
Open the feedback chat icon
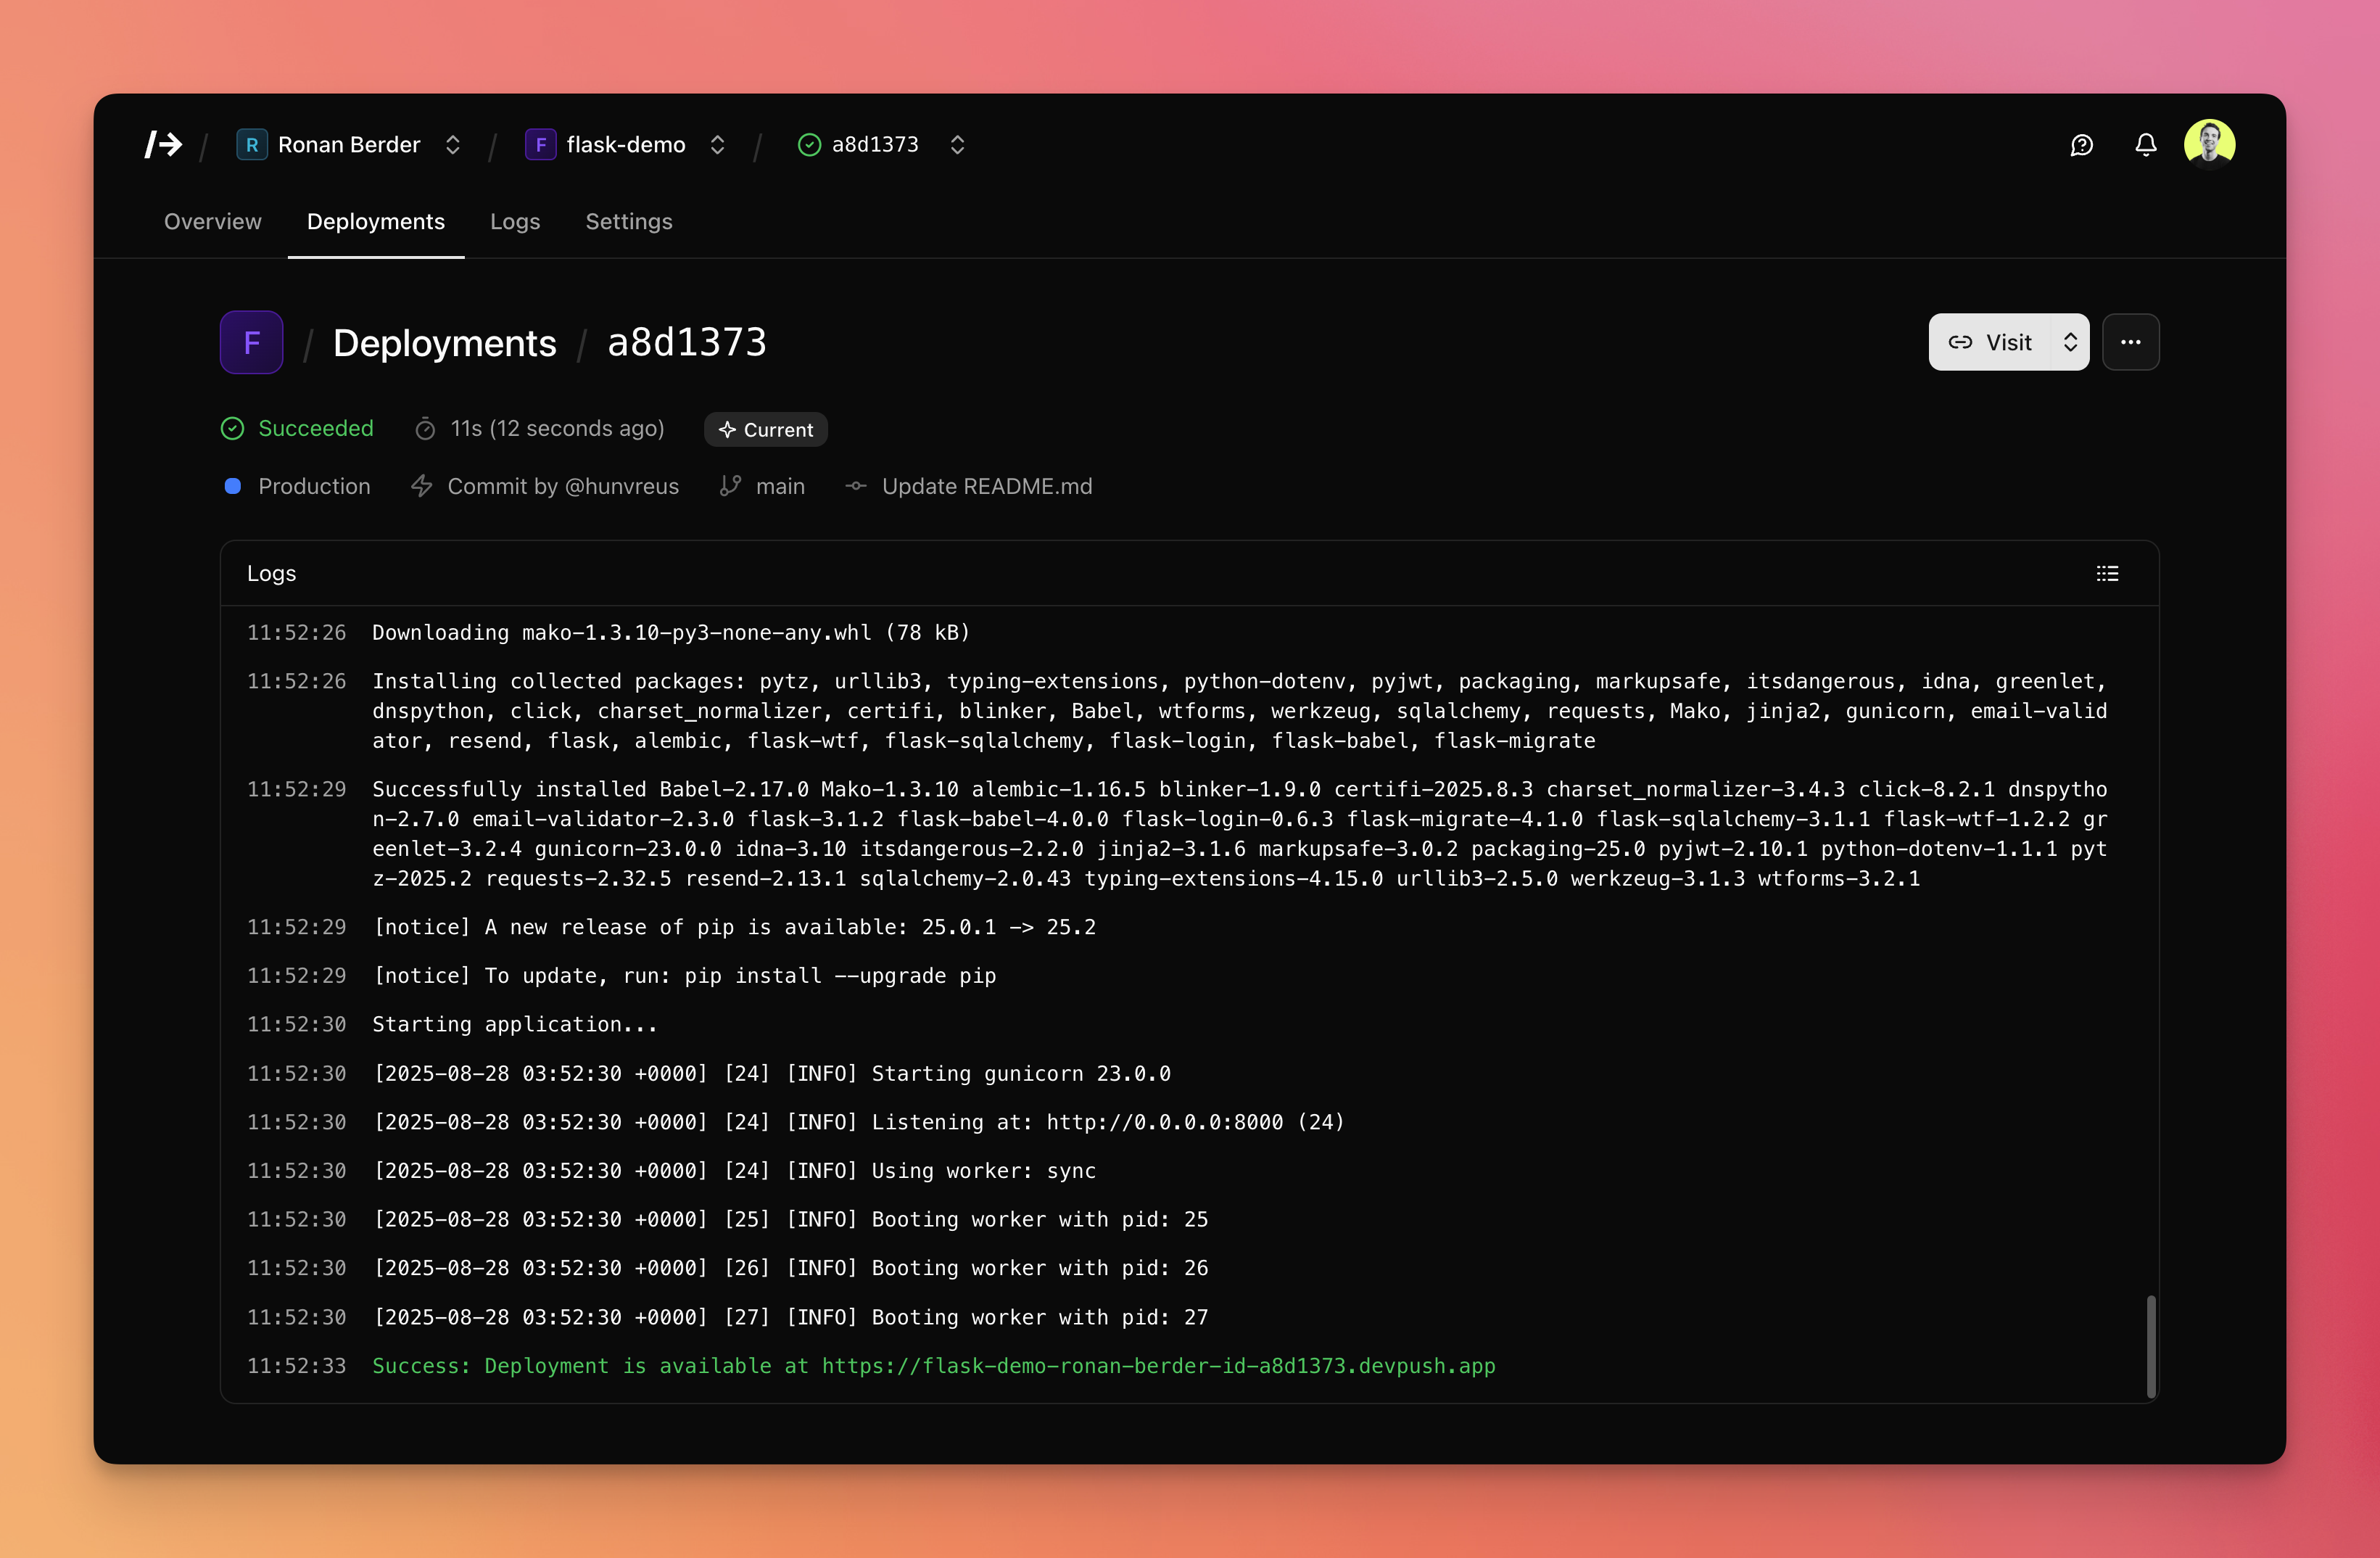coord(2082,144)
